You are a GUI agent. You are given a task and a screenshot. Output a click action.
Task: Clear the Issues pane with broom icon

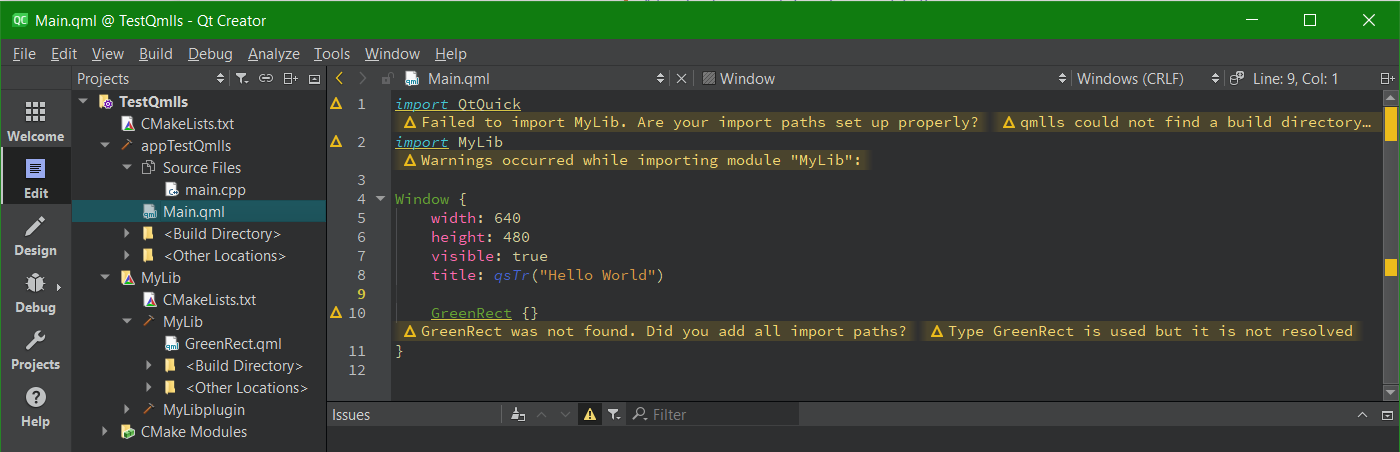(x=517, y=414)
